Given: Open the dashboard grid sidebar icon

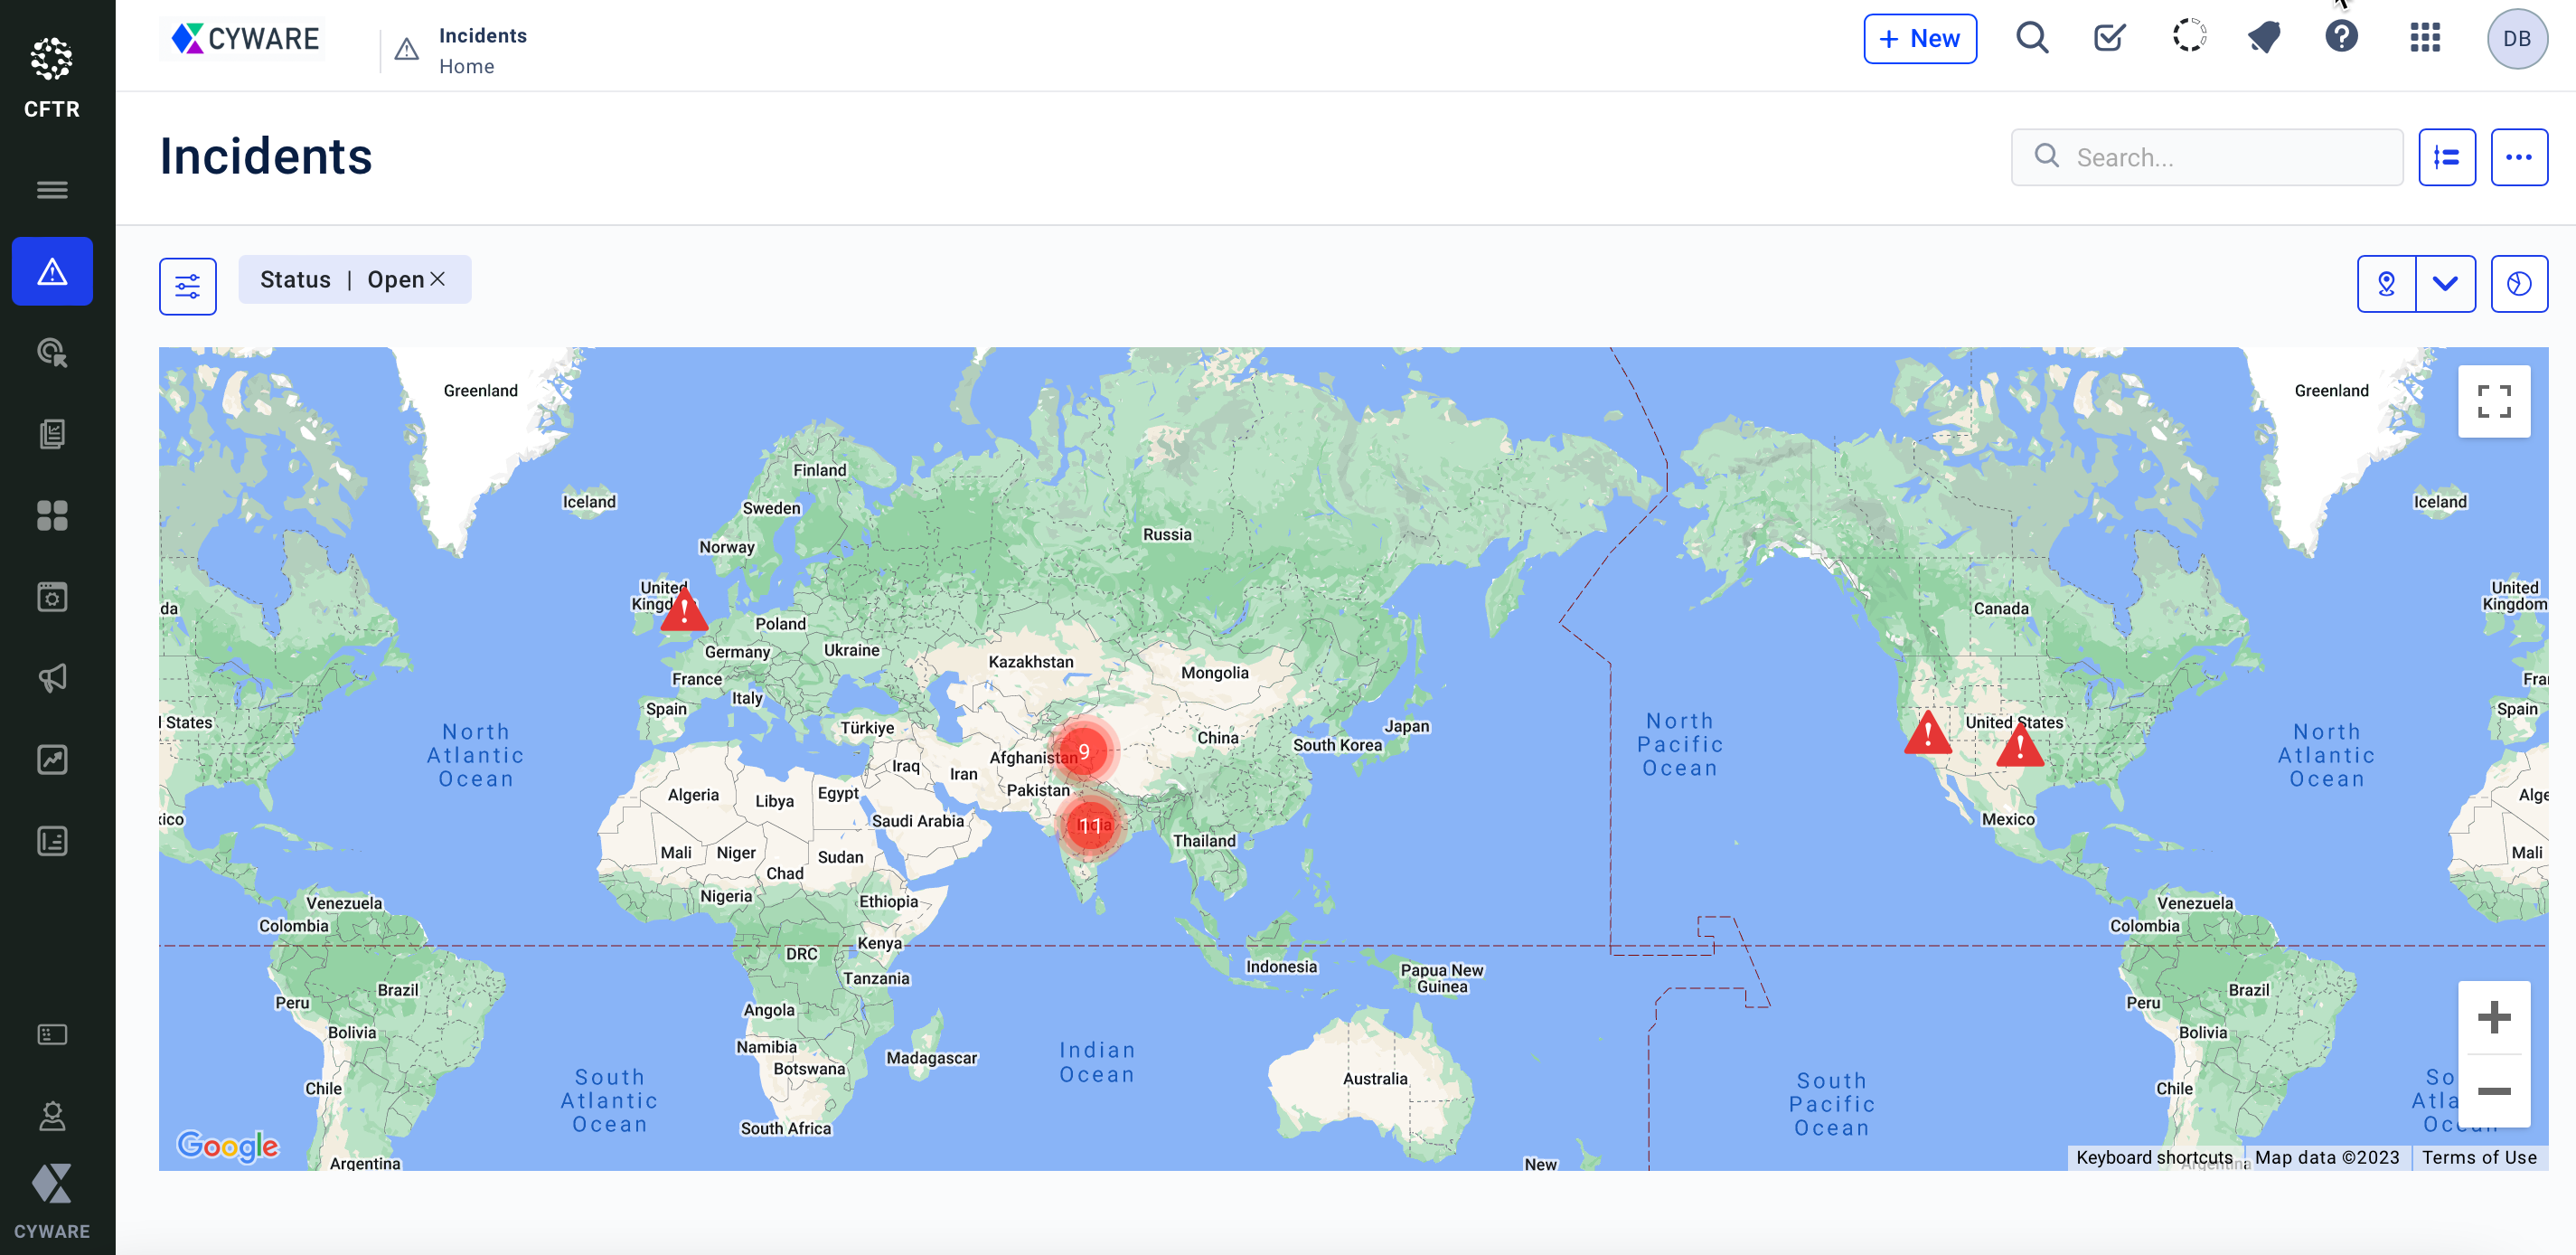Looking at the screenshot, I should [x=52, y=516].
